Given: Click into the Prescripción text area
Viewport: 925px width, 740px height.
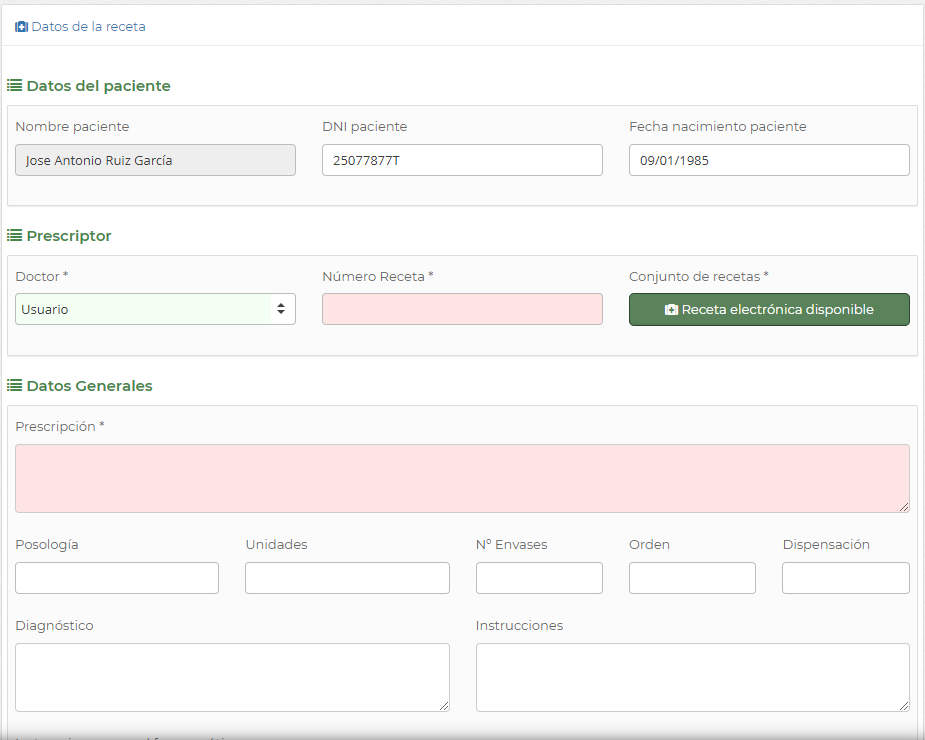Looking at the screenshot, I should click(462, 478).
